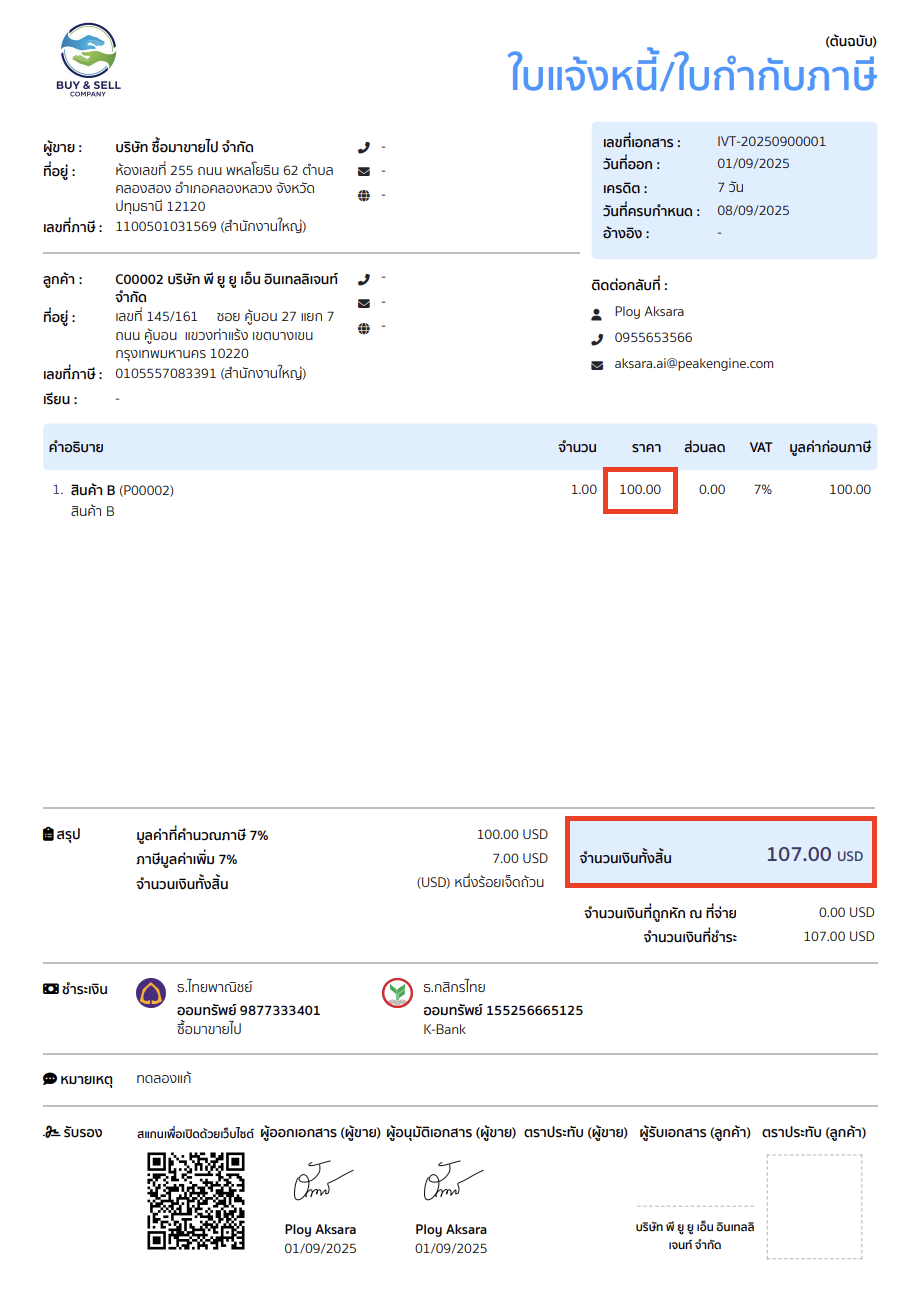
Task: Click the payment cash icon
Action: pyautogui.click(x=50, y=989)
